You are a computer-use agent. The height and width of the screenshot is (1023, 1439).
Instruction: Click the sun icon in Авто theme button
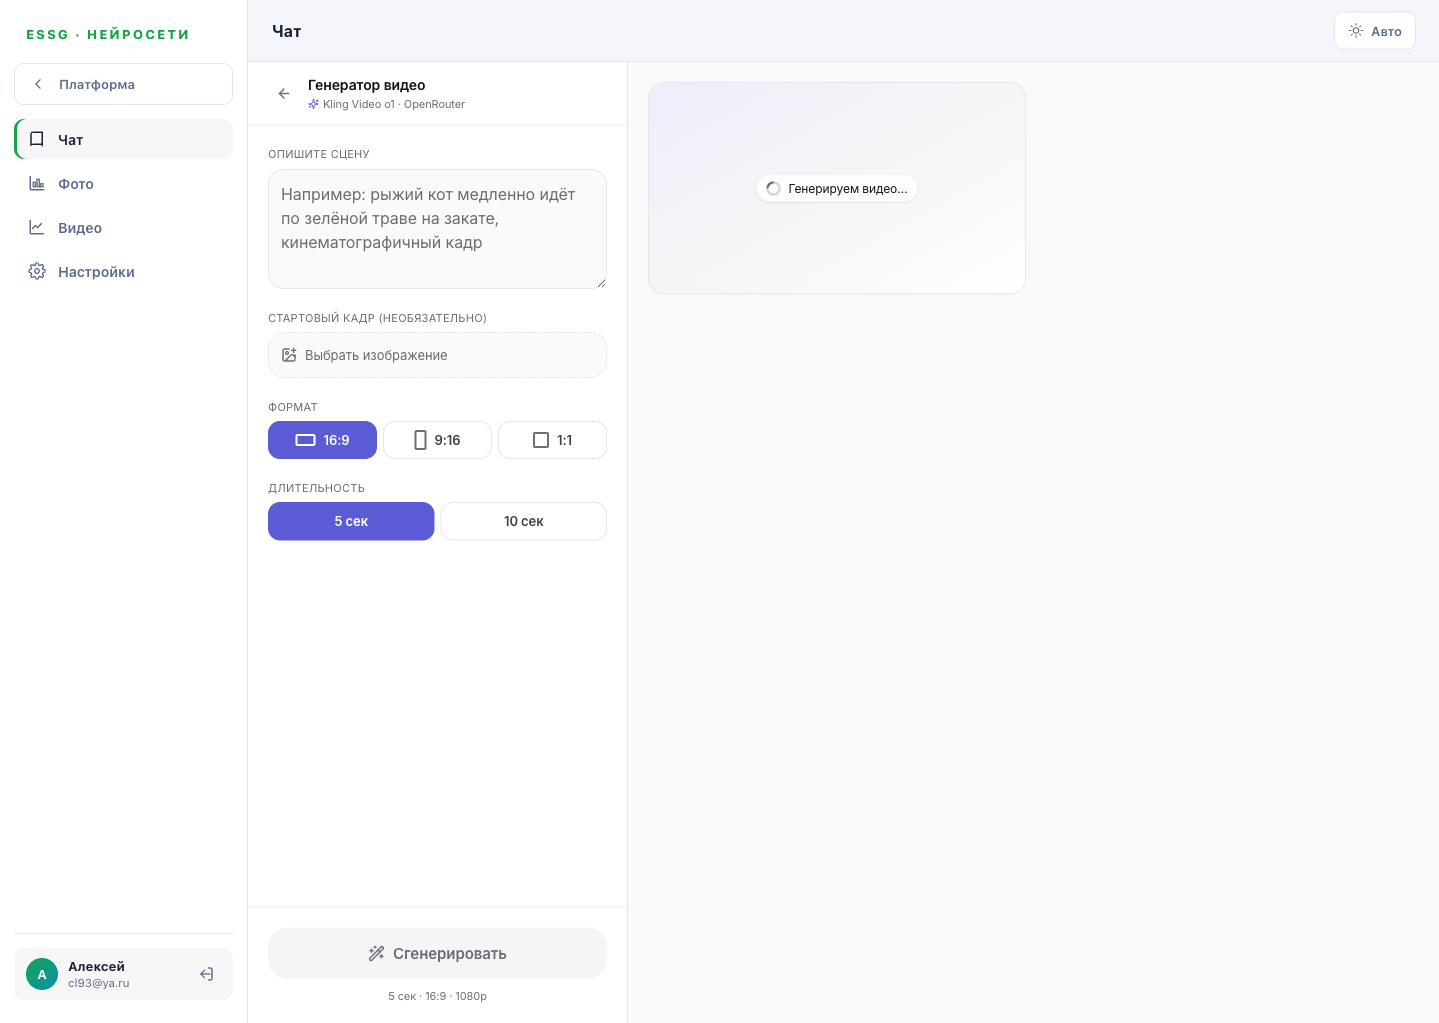point(1356,31)
